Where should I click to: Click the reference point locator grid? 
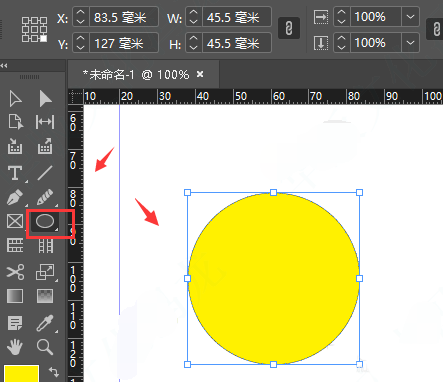coord(34,29)
